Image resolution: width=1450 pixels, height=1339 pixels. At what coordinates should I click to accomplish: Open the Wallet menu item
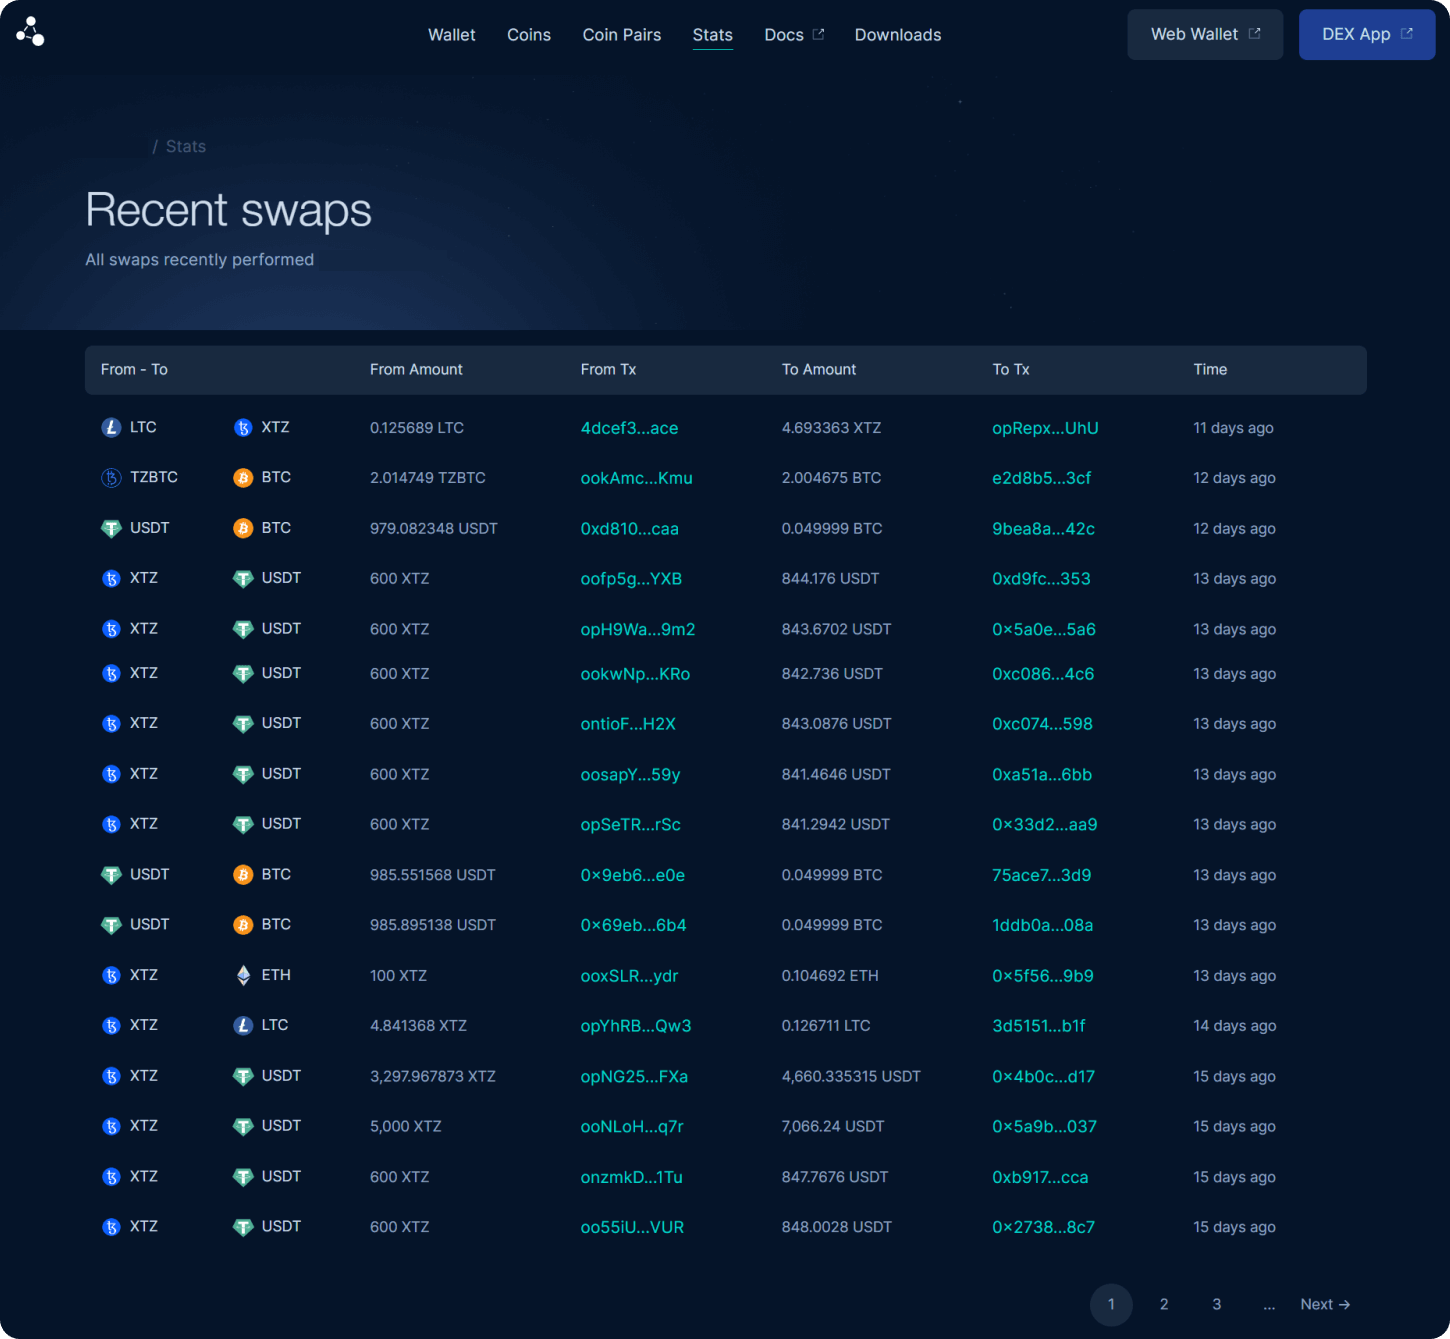pos(452,35)
